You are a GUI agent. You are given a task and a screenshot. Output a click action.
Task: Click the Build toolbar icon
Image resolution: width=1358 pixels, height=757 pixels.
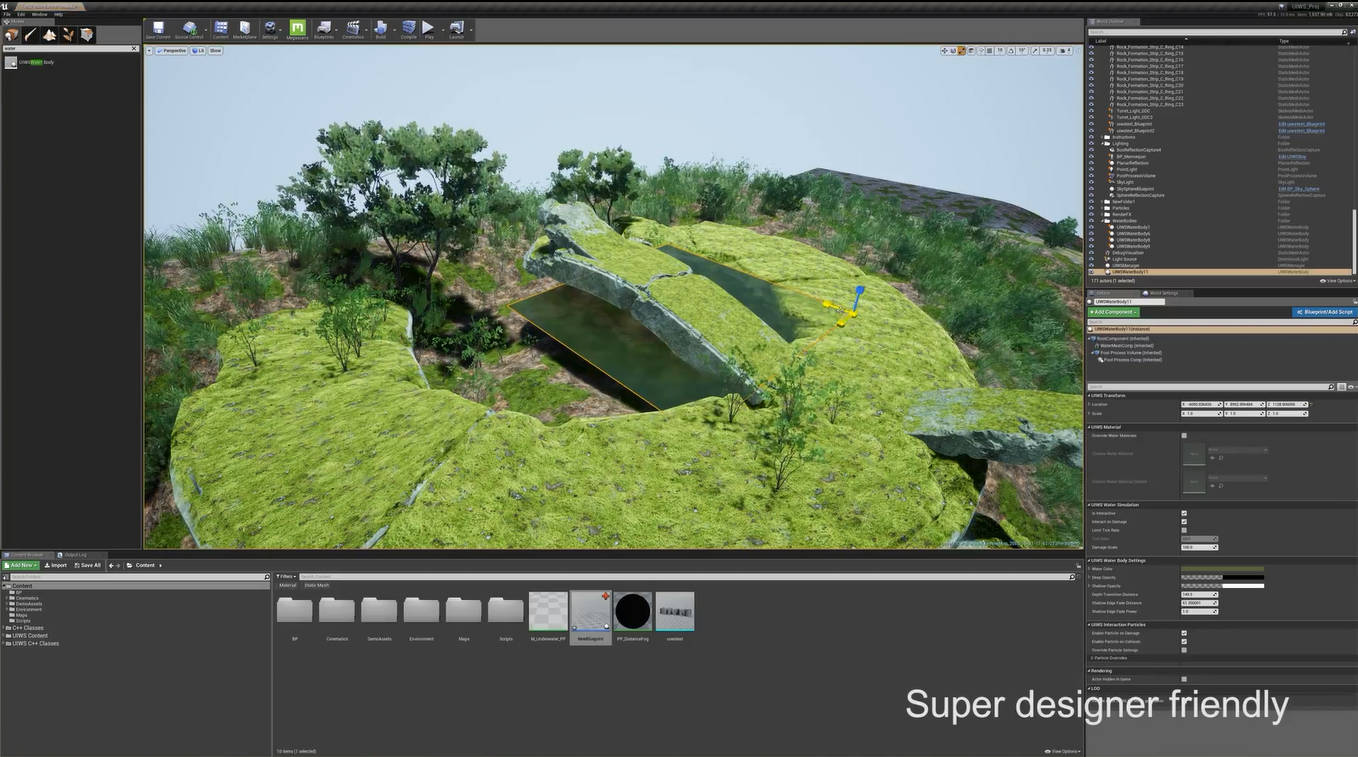[381, 27]
